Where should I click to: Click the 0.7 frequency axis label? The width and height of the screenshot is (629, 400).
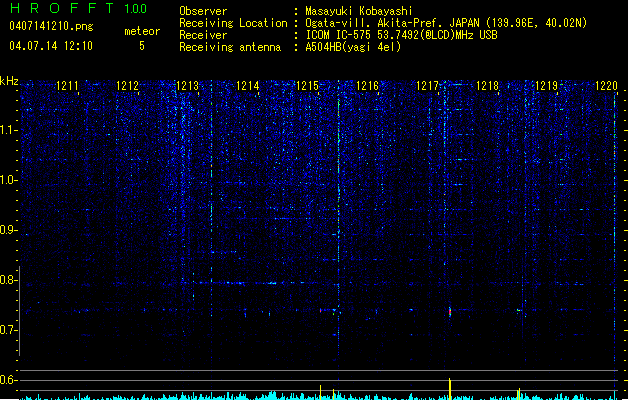coord(7,330)
